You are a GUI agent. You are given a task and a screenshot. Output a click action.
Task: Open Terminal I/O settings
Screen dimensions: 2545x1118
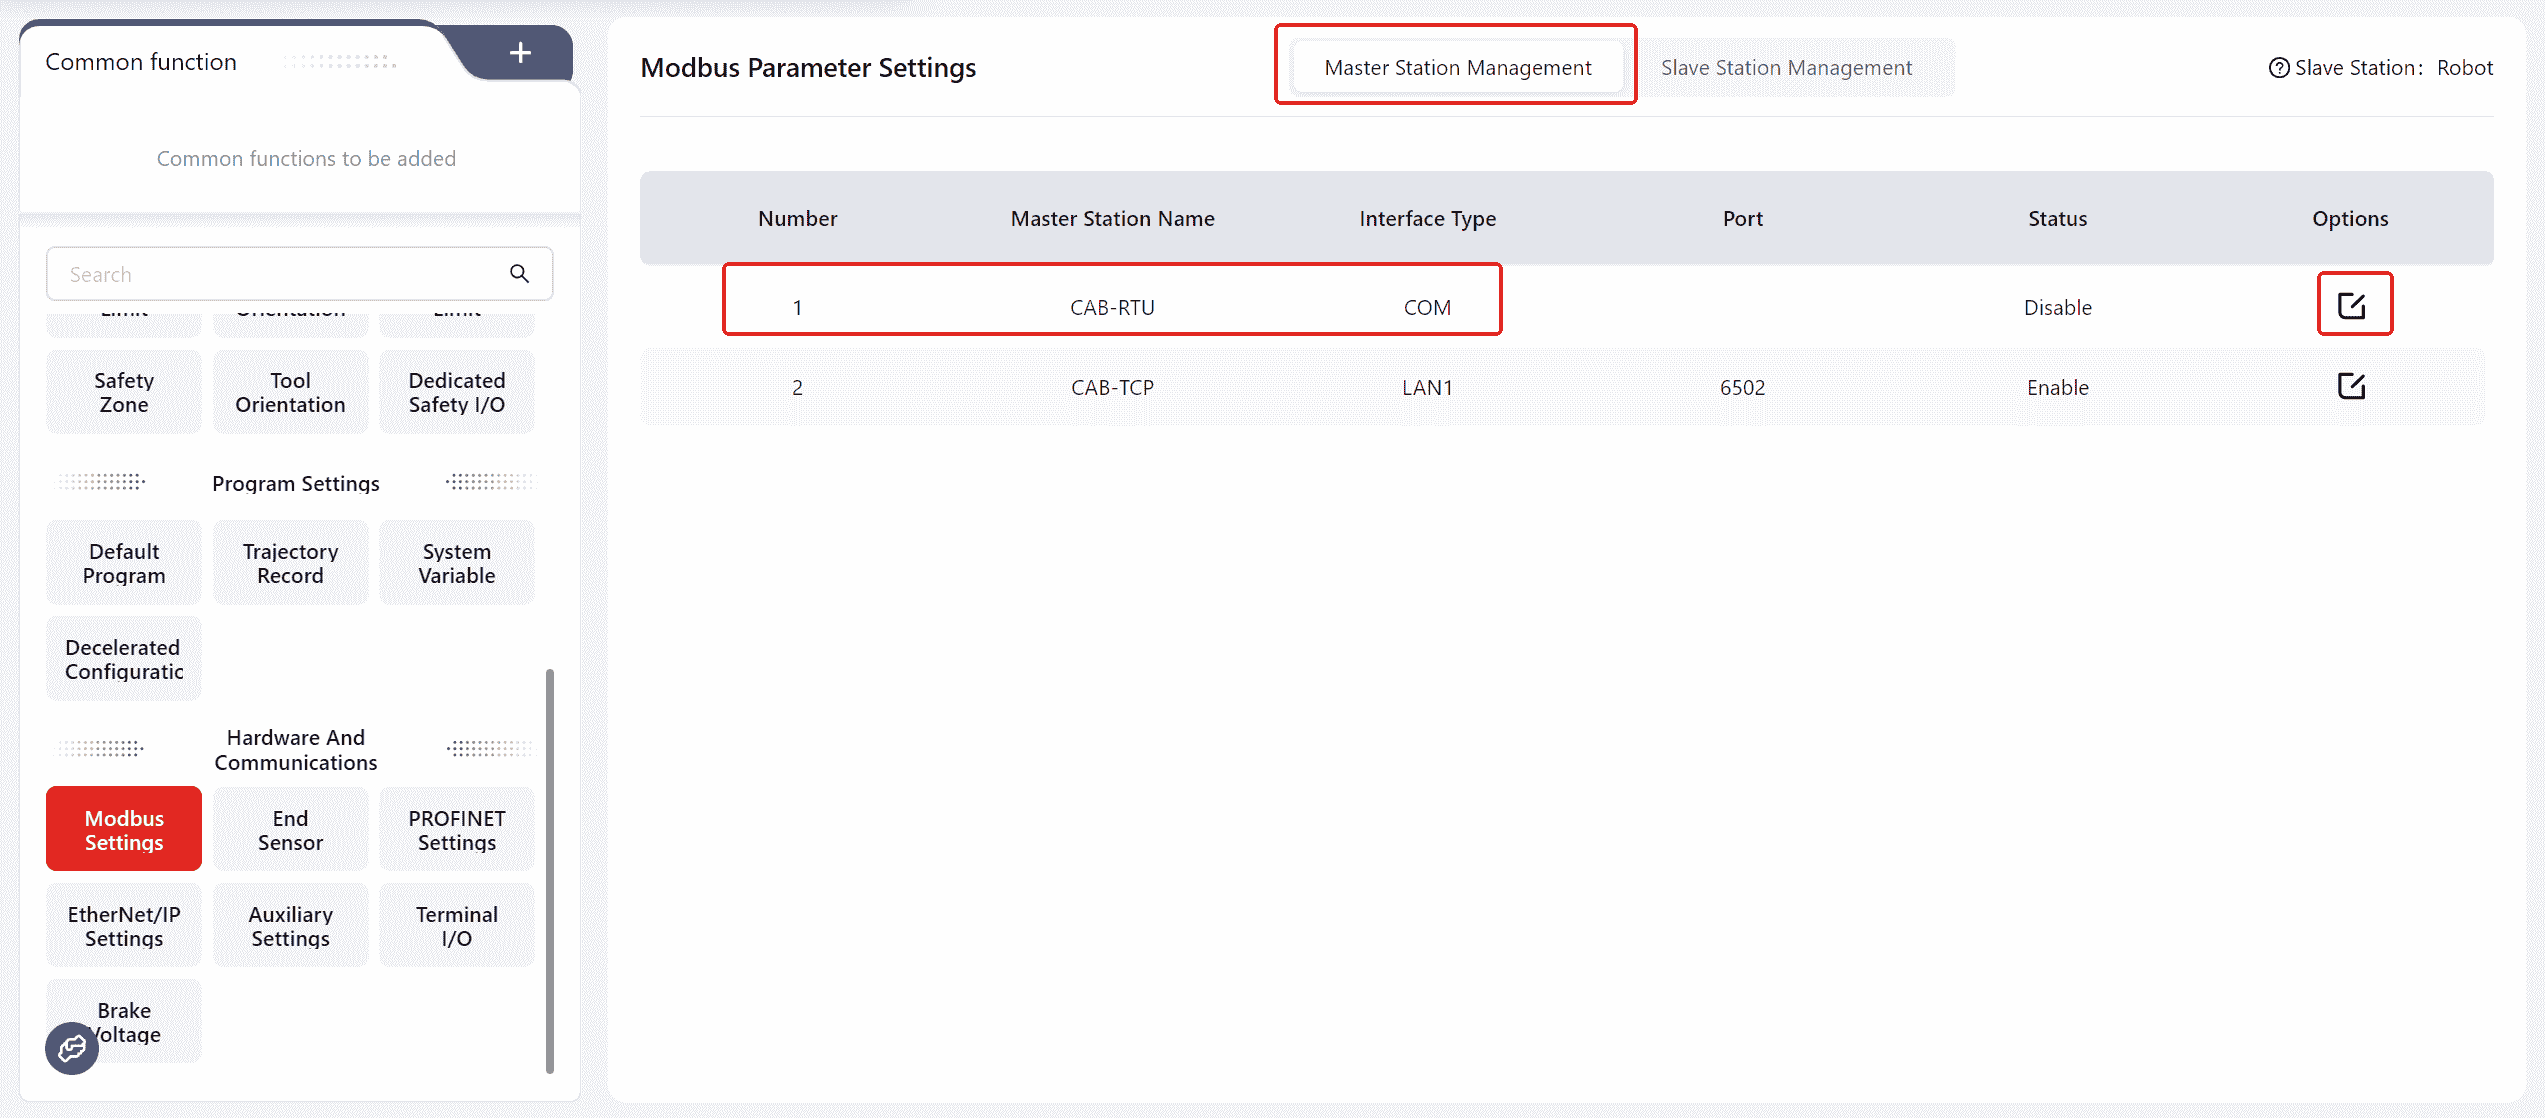(457, 926)
